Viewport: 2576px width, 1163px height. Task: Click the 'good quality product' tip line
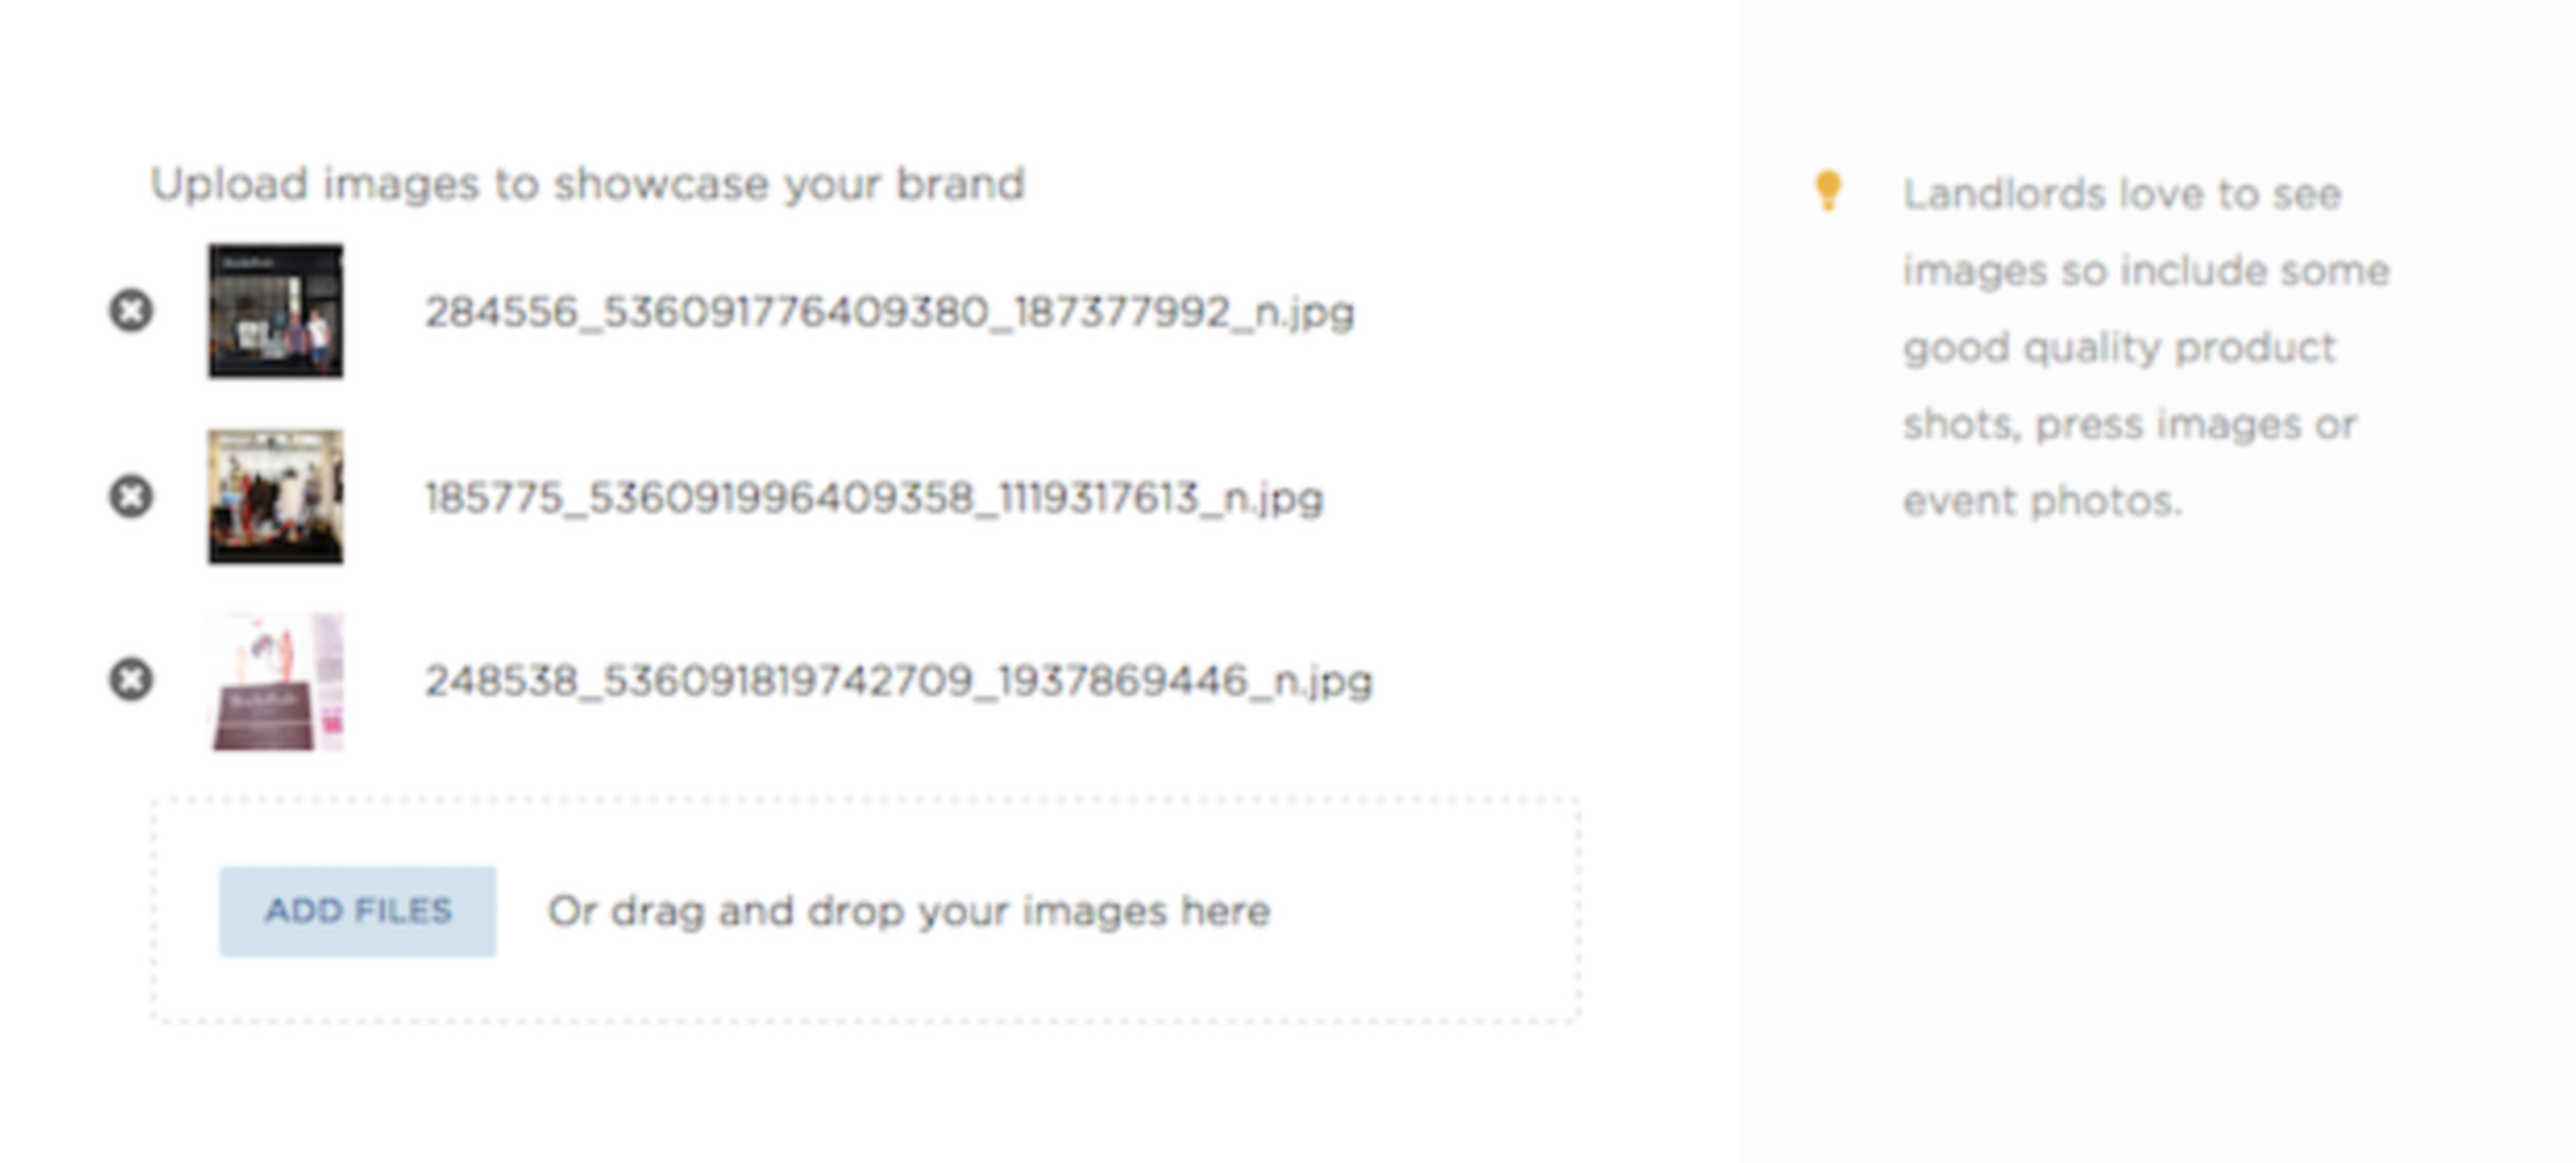tap(2119, 348)
